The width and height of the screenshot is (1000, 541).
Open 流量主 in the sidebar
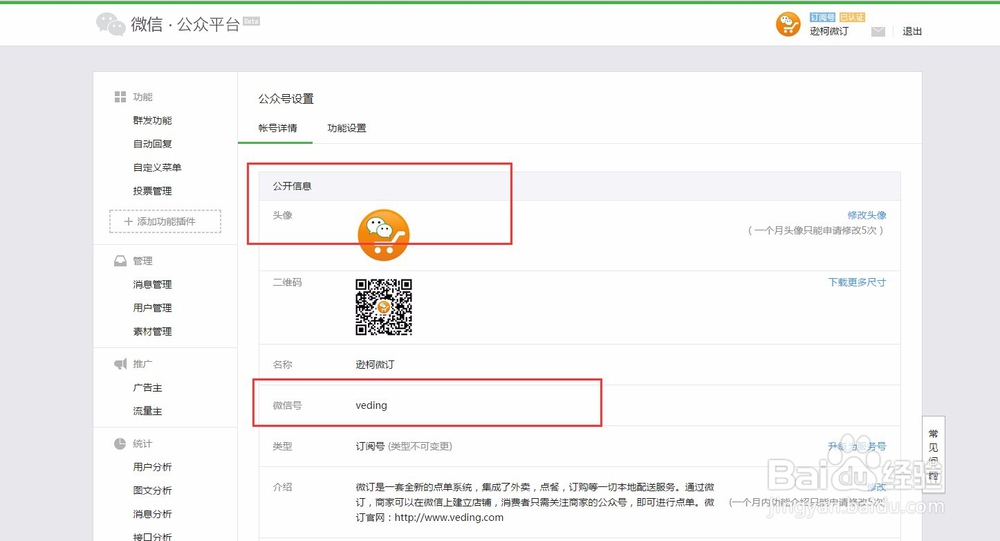[x=147, y=411]
